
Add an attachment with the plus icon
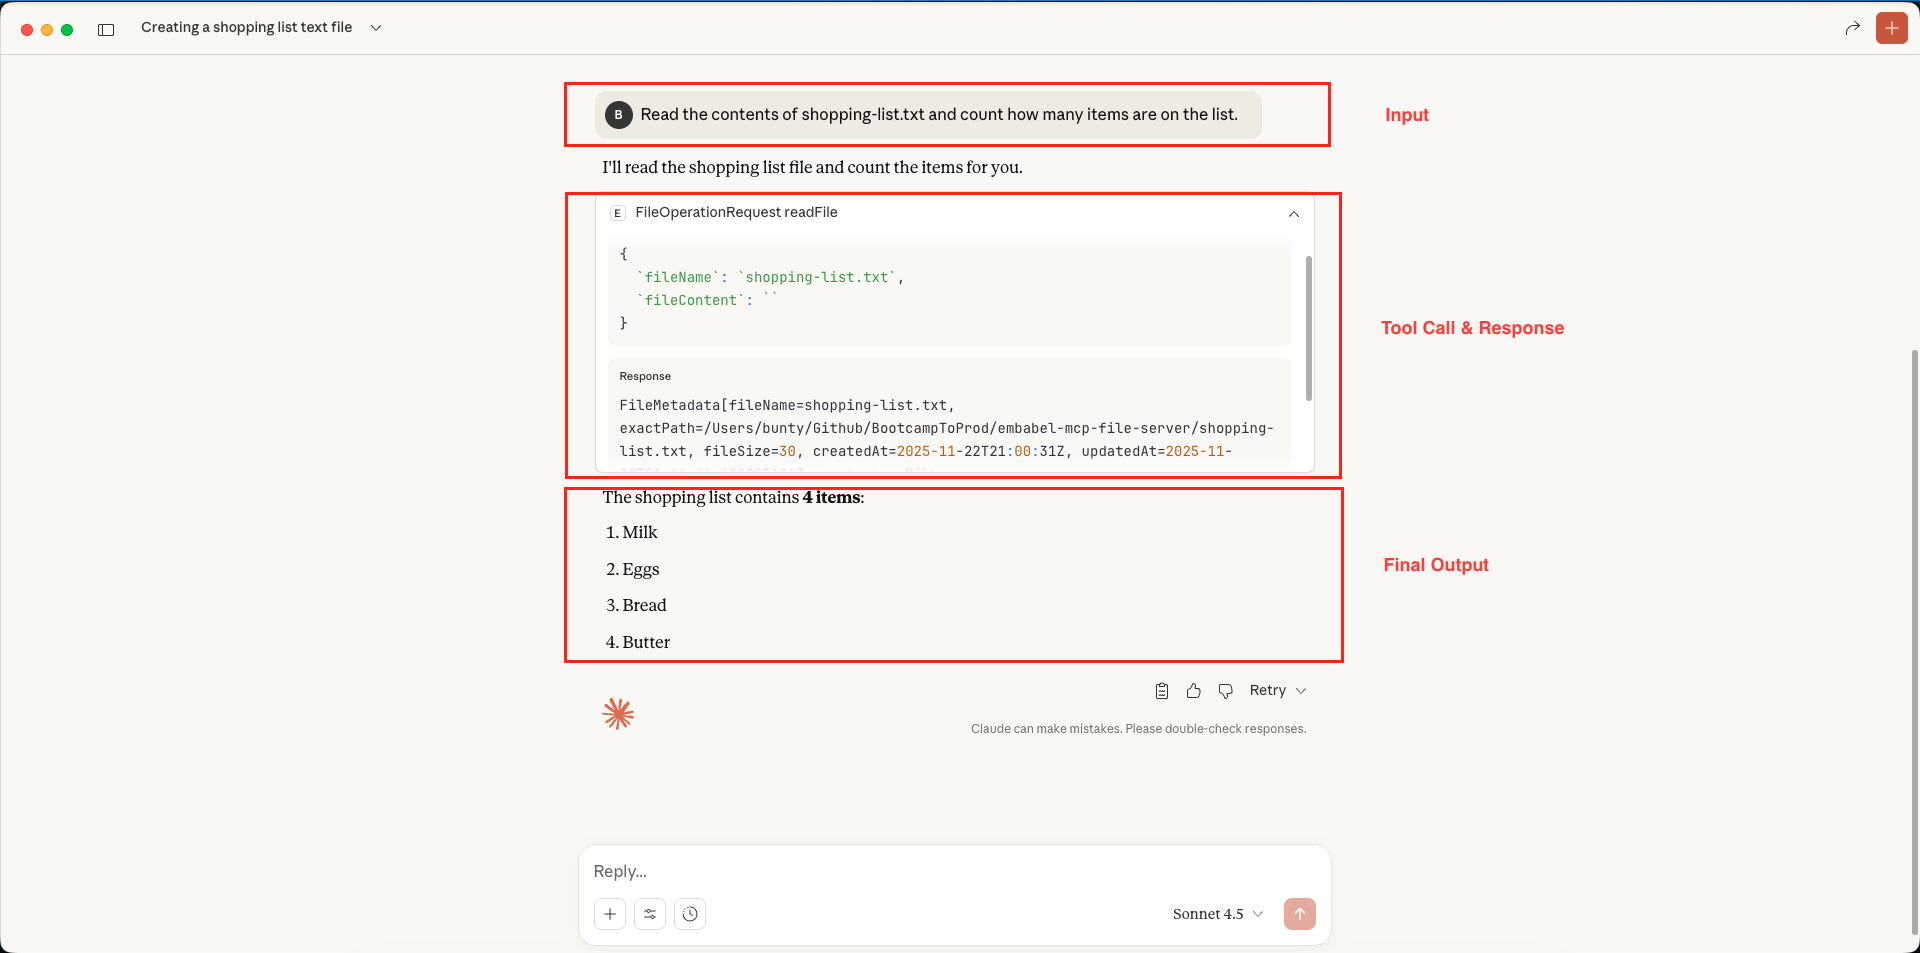[610, 914]
